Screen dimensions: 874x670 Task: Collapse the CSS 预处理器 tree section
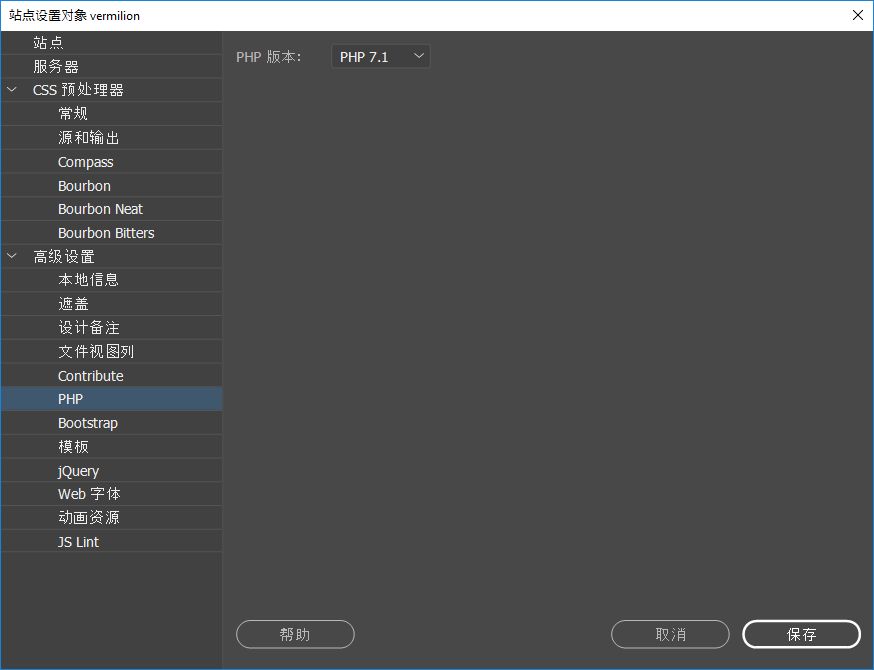[12, 89]
